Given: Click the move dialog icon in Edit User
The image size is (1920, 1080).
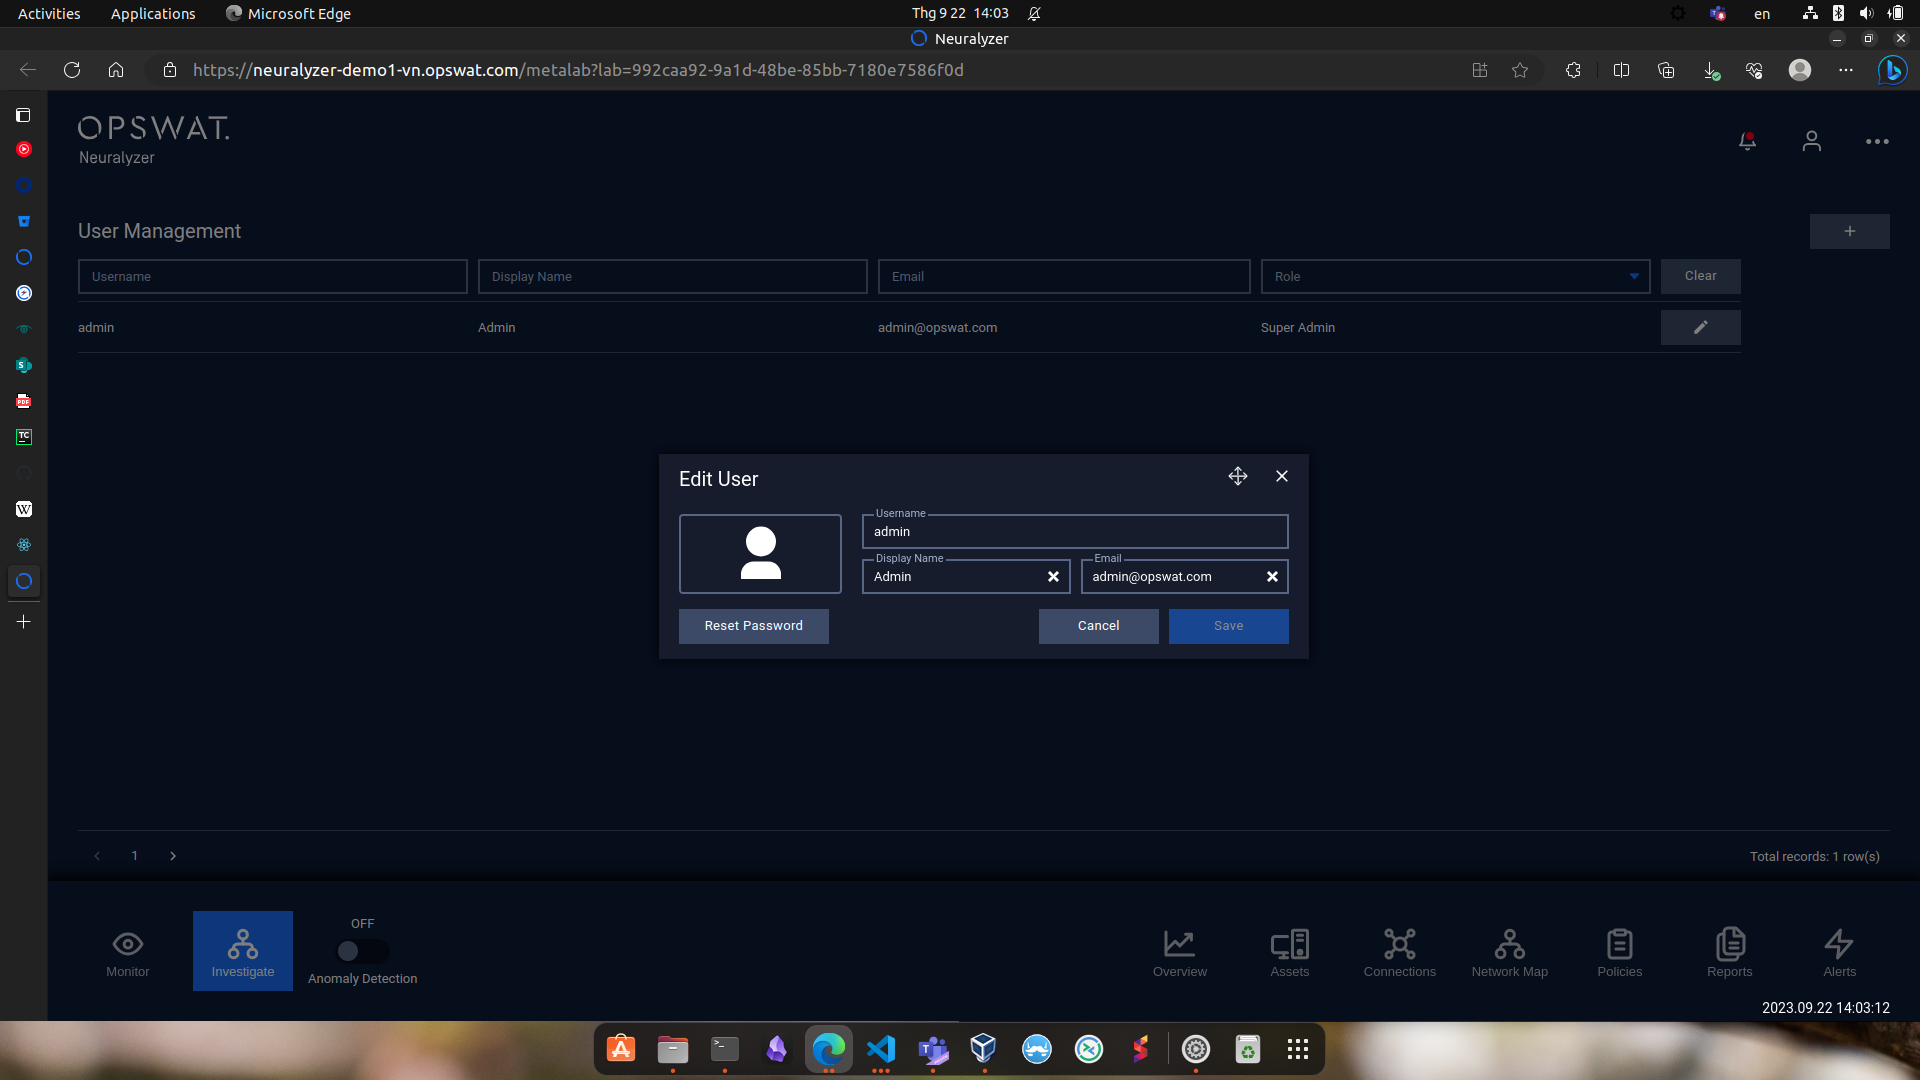Looking at the screenshot, I should pyautogui.click(x=1238, y=476).
